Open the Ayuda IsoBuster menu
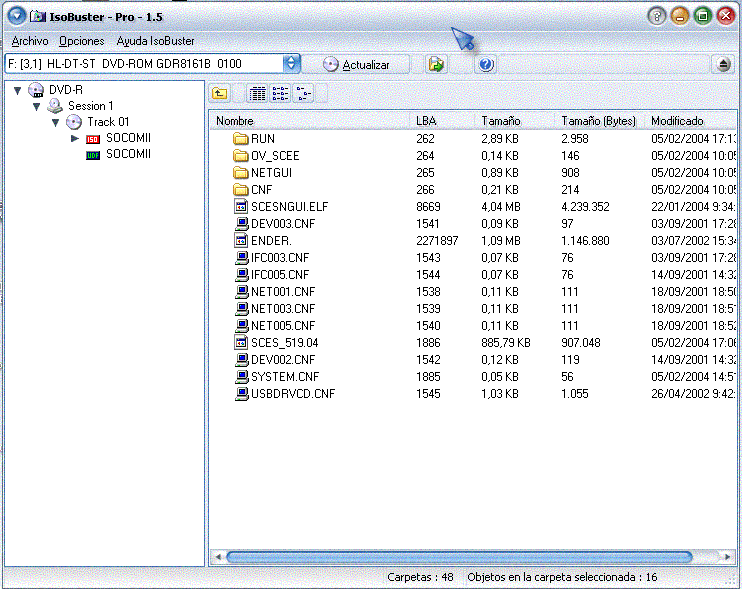 [x=155, y=41]
